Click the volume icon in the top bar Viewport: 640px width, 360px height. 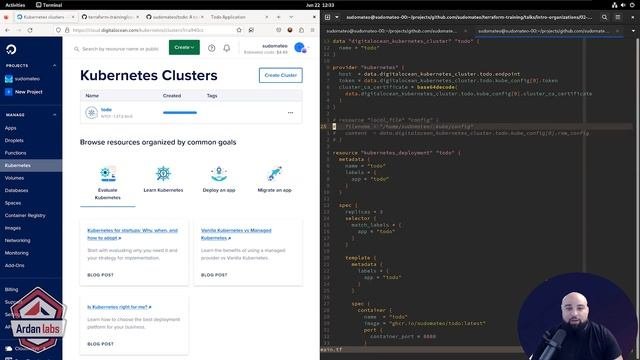click(623, 5)
